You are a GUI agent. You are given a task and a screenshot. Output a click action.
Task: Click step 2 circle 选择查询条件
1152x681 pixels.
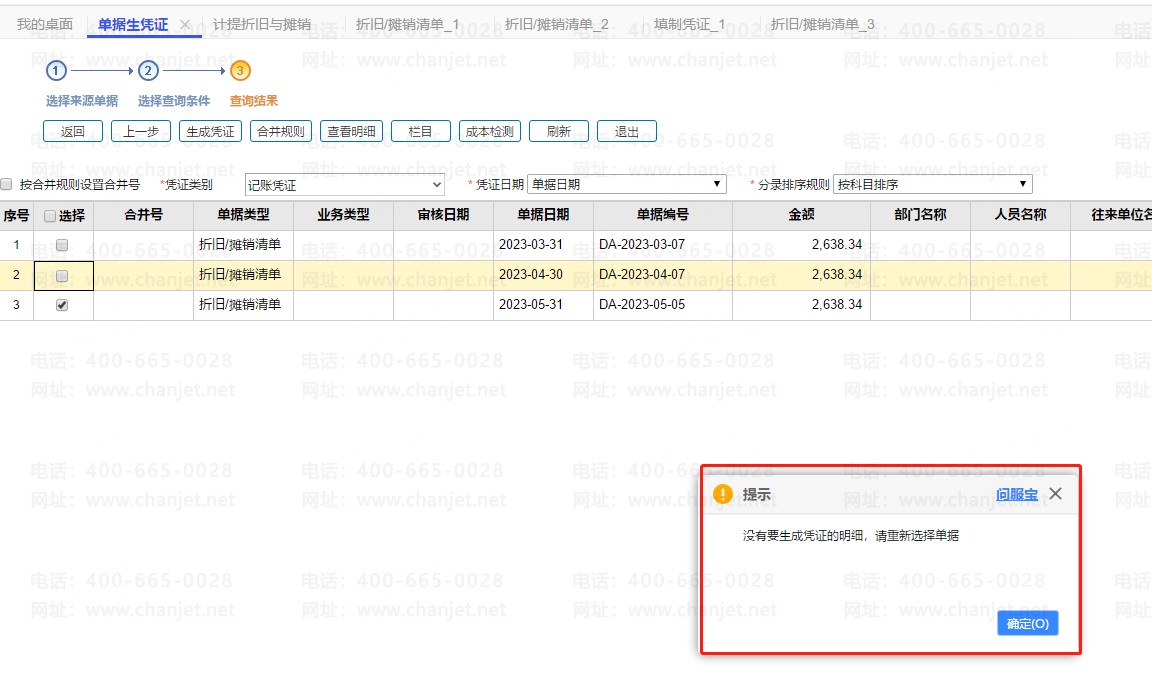click(148, 71)
